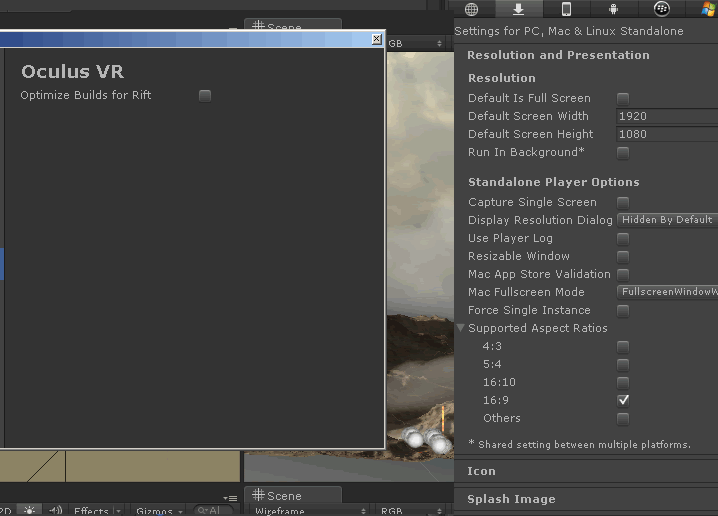Close the Oculus VR window
Viewport: 718px width, 516px height.
376,39
